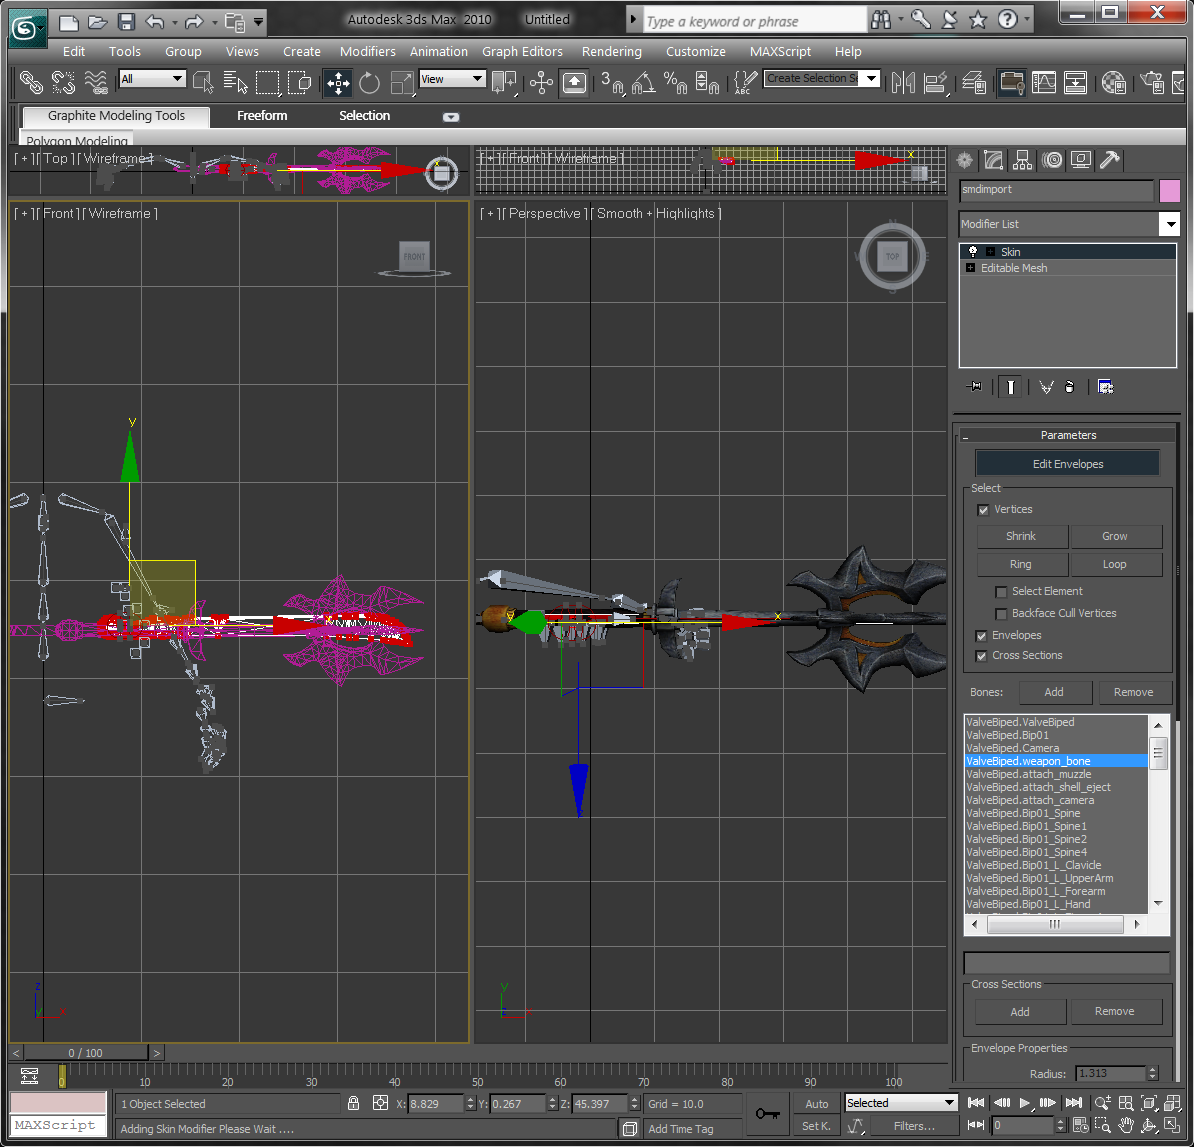Open the Hierarchy command panel tab
This screenshot has width=1194, height=1147.
click(1022, 160)
